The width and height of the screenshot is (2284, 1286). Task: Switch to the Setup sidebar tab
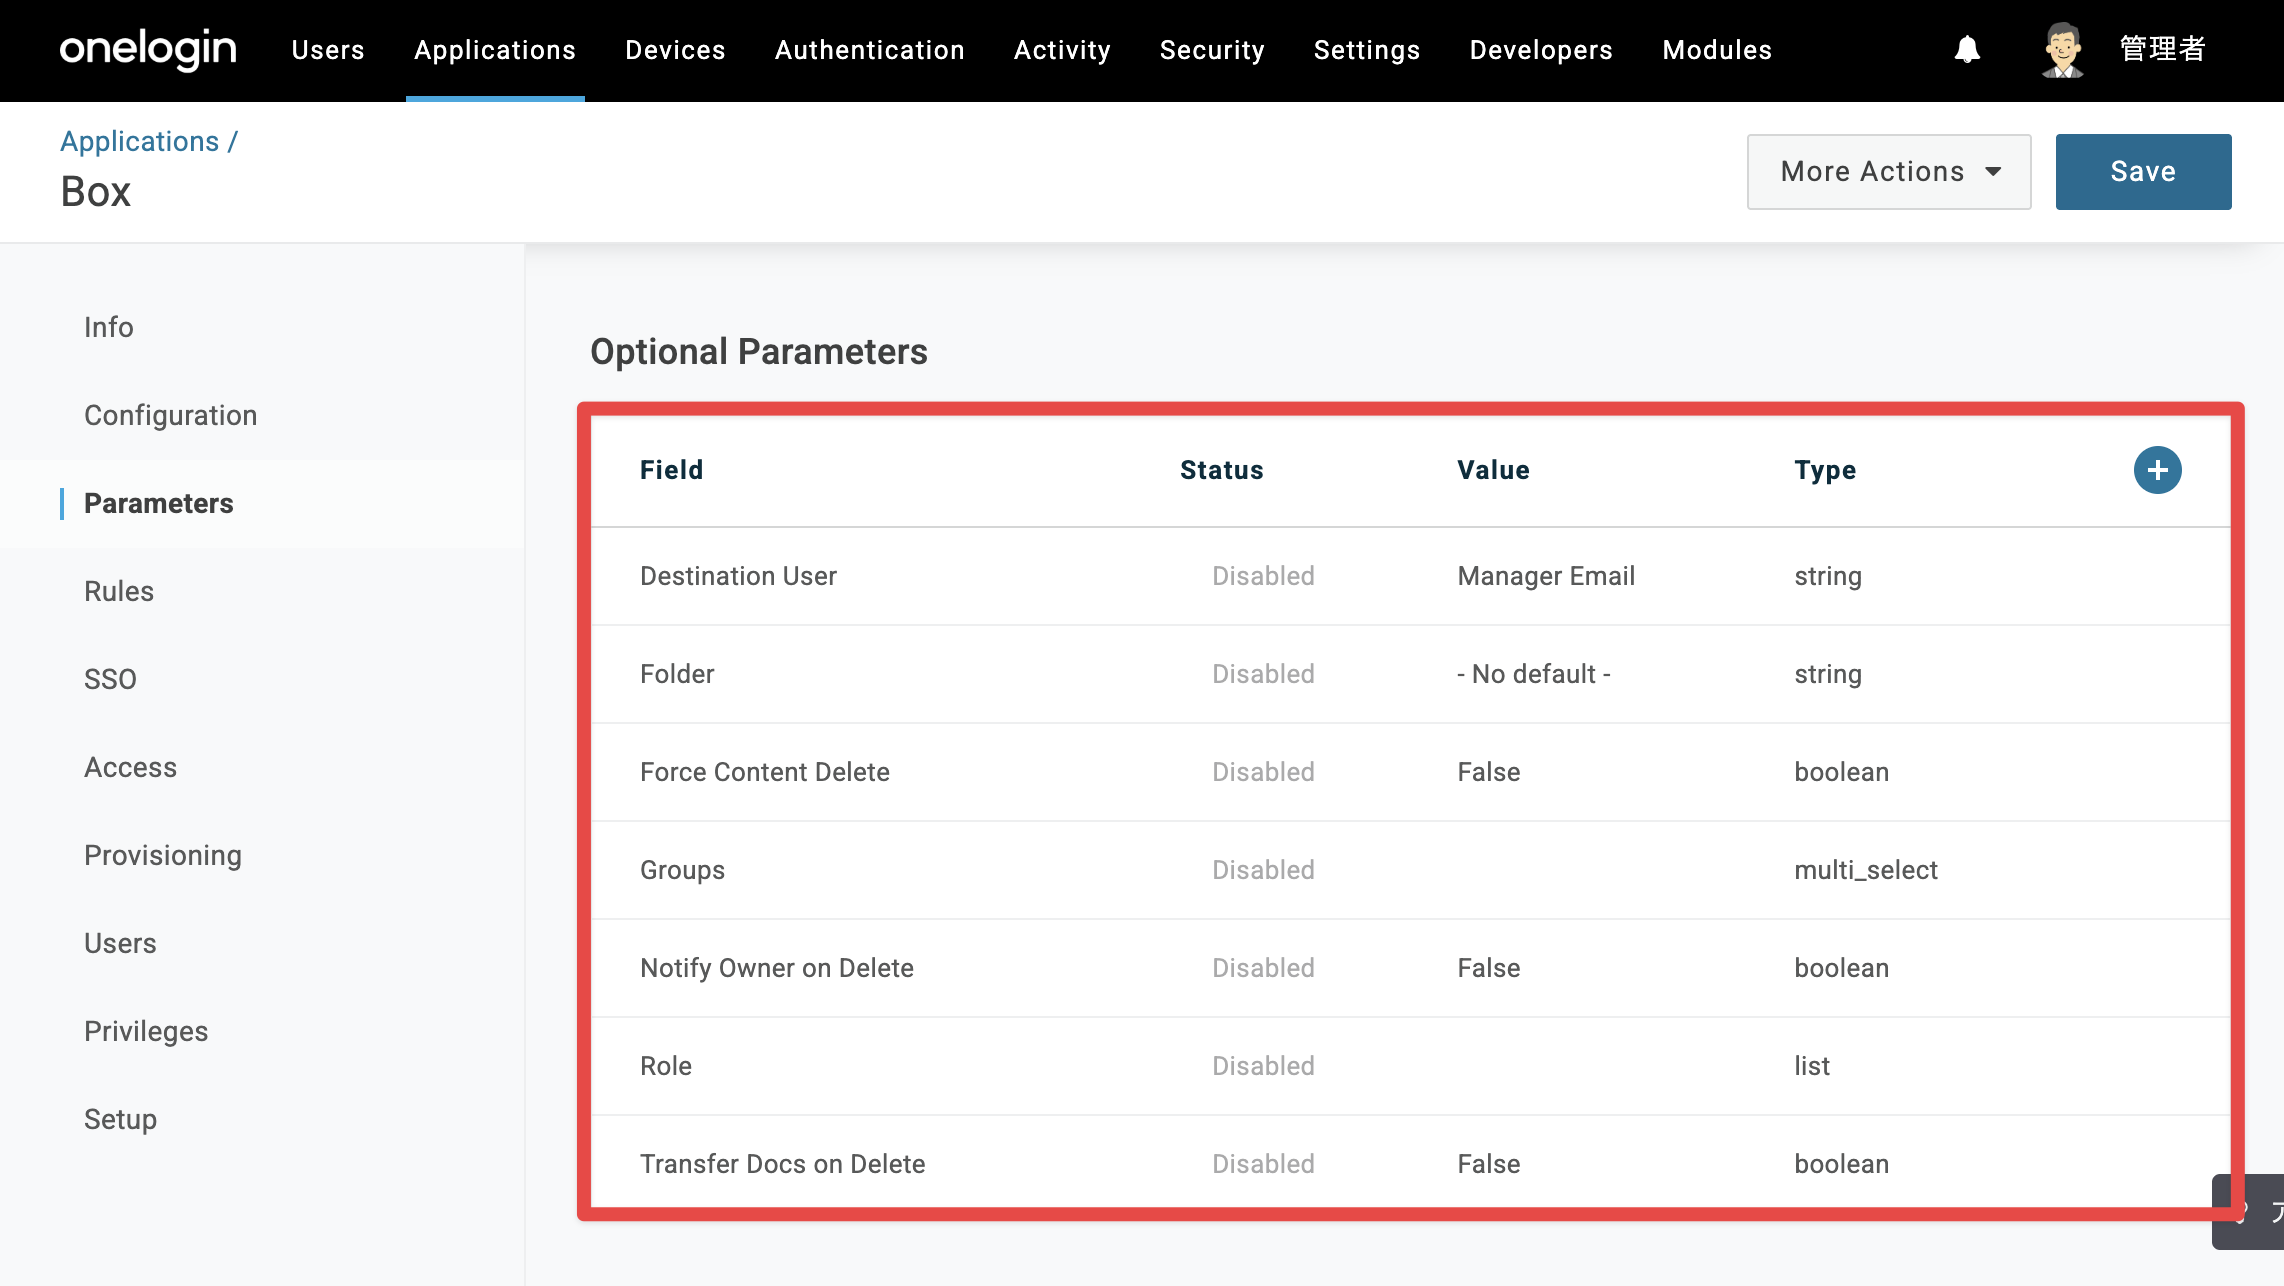pyautogui.click(x=120, y=1119)
